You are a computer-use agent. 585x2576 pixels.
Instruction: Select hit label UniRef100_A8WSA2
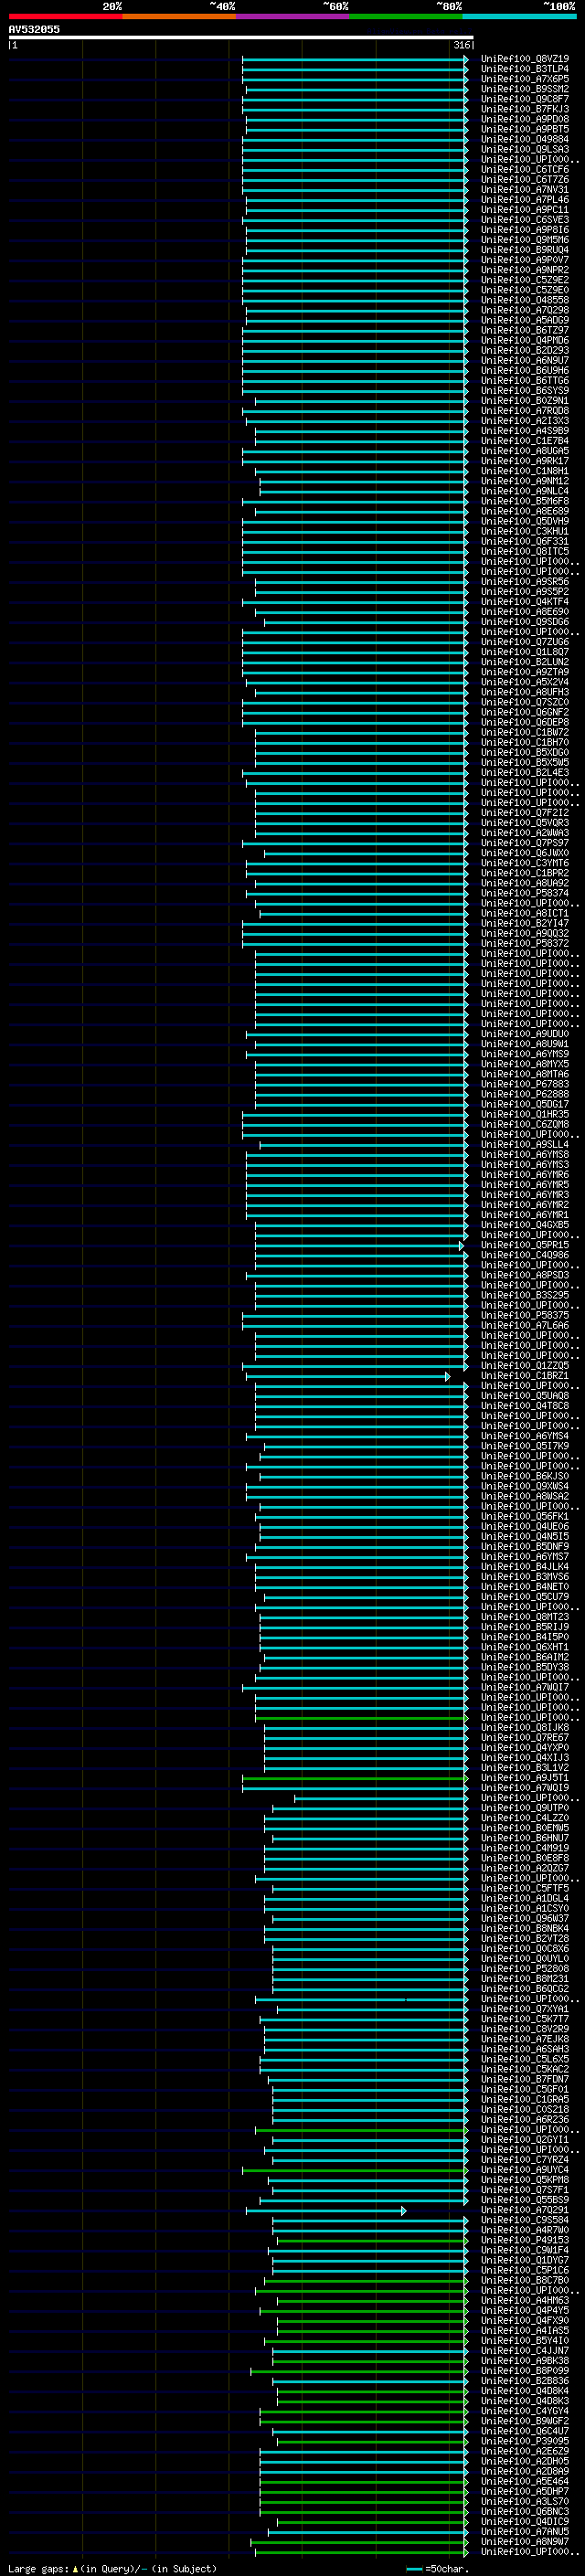pos(525,1496)
